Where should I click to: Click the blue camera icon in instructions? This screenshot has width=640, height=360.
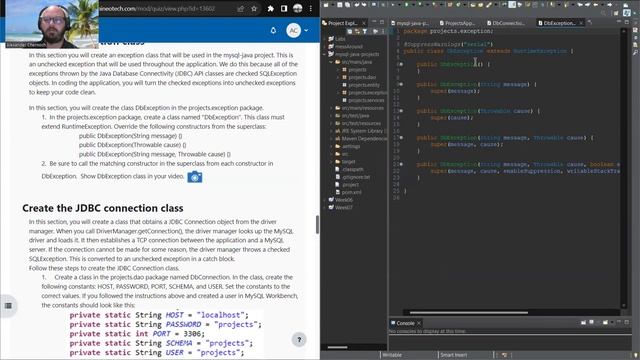195,177
